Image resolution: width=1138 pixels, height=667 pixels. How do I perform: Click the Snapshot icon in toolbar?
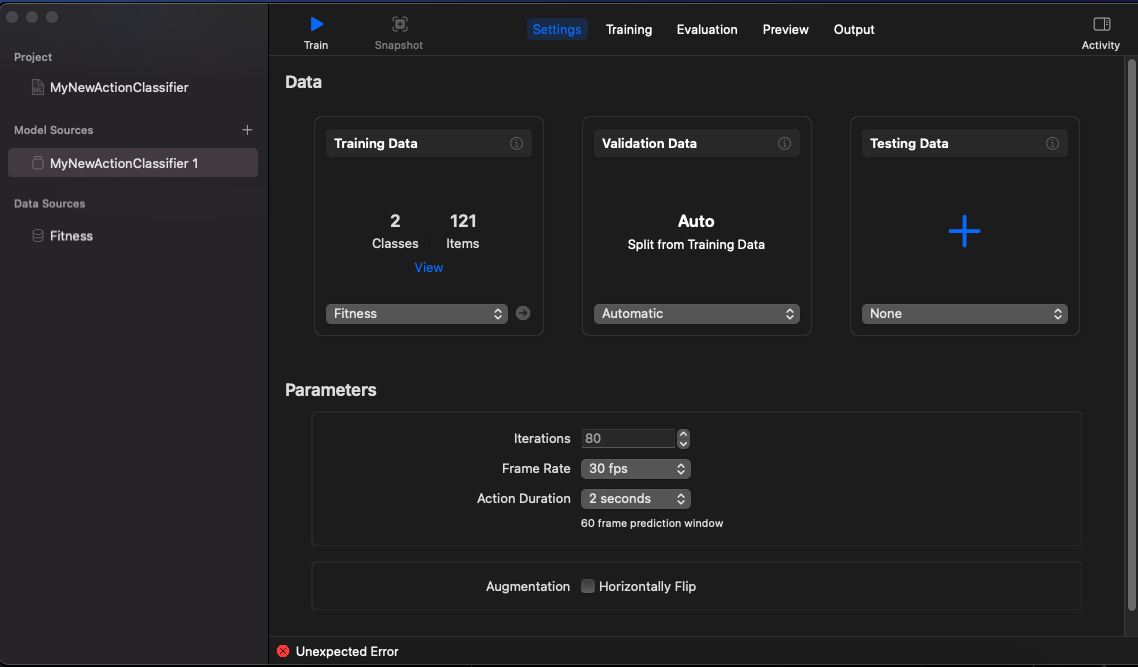click(x=399, y=24)
